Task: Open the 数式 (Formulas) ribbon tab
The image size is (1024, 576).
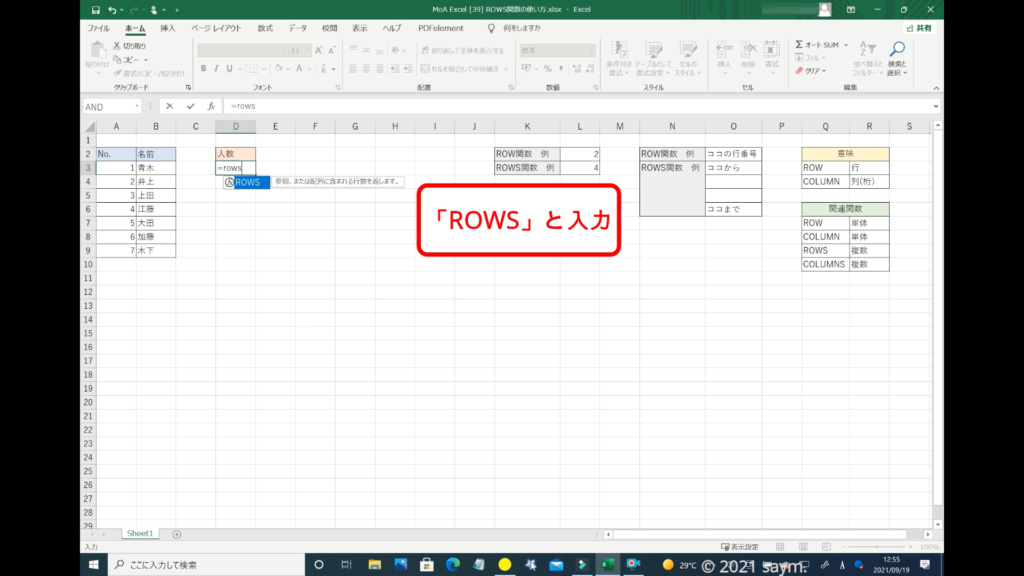Action: [x=265, y=29]
